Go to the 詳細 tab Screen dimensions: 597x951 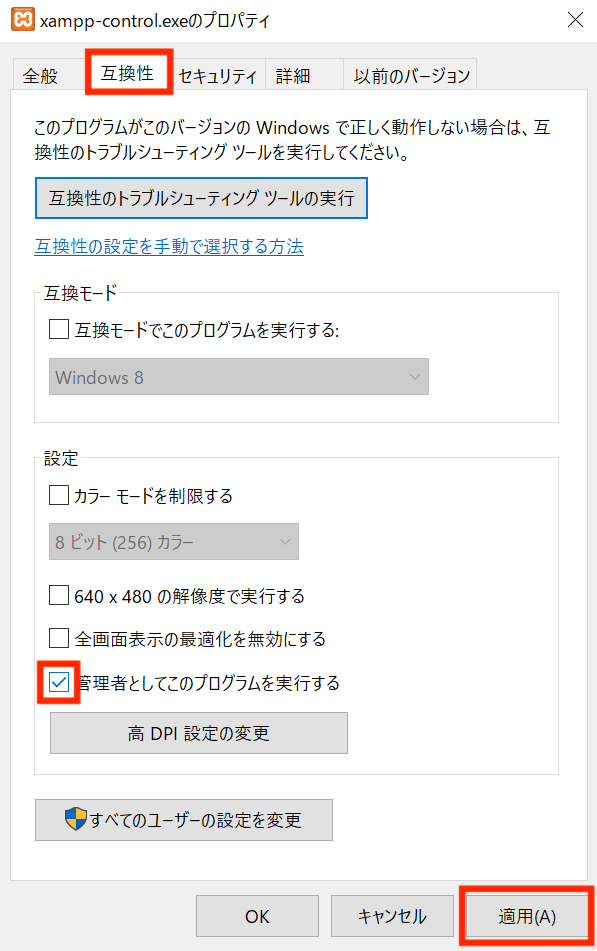pyautogui.click(x=294, y=76)
